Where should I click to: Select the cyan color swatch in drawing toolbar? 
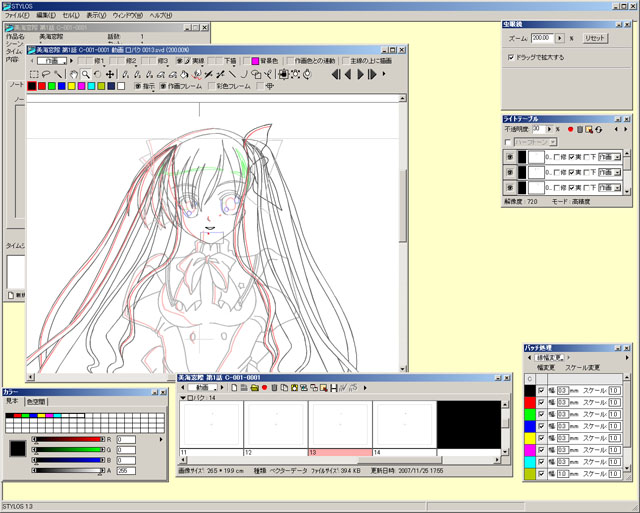tap(91, 86)
